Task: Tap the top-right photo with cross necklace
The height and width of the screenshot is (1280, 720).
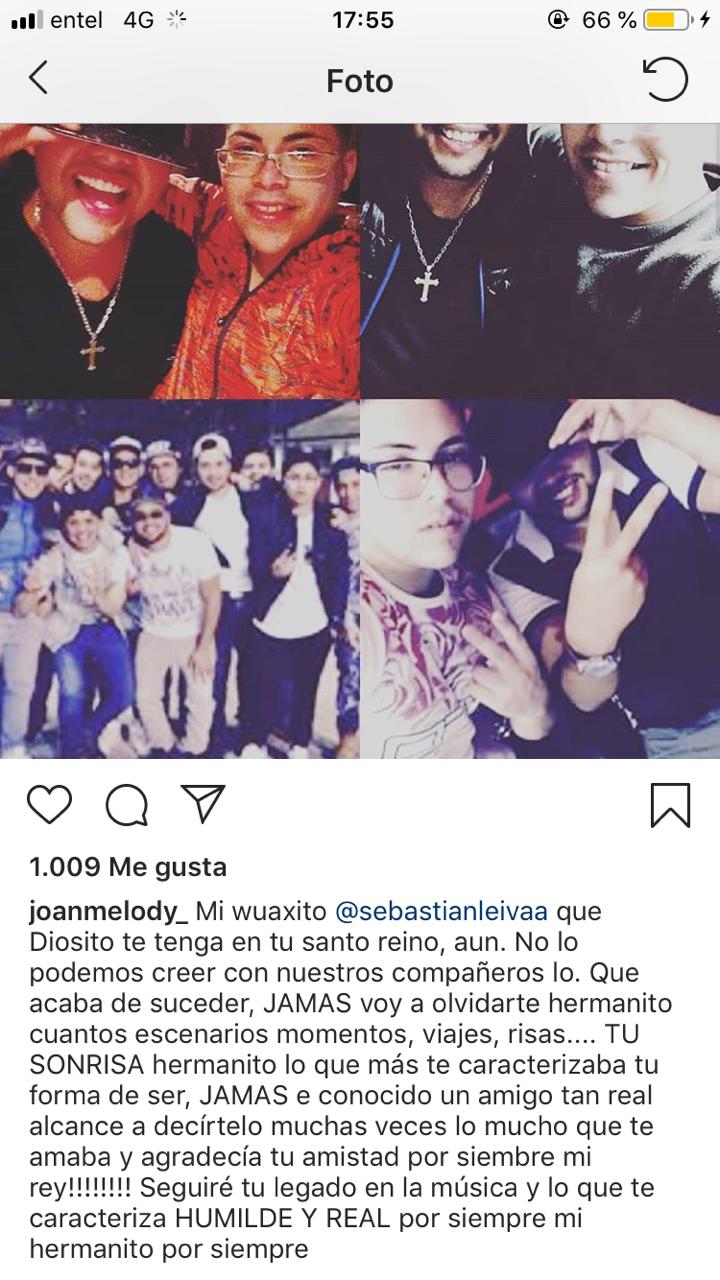Action: (540, 261)
